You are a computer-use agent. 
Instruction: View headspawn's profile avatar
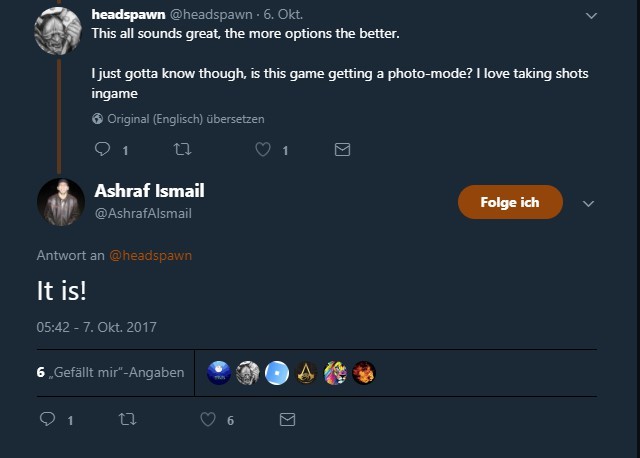[x=58, y=31]
